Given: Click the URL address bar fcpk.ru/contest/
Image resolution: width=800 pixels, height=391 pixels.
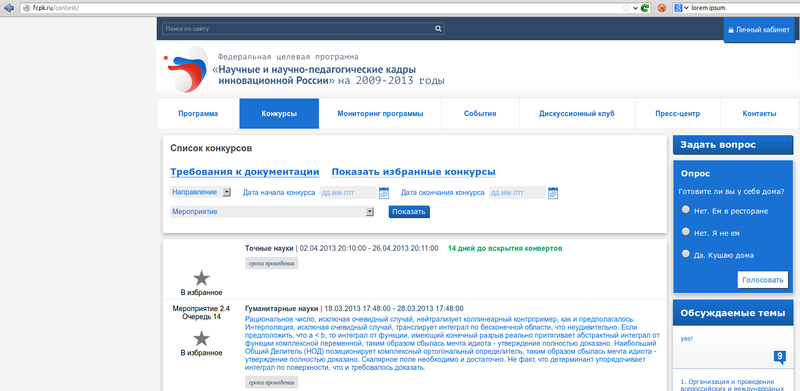Looking at the screenshot, I should 321,8.
